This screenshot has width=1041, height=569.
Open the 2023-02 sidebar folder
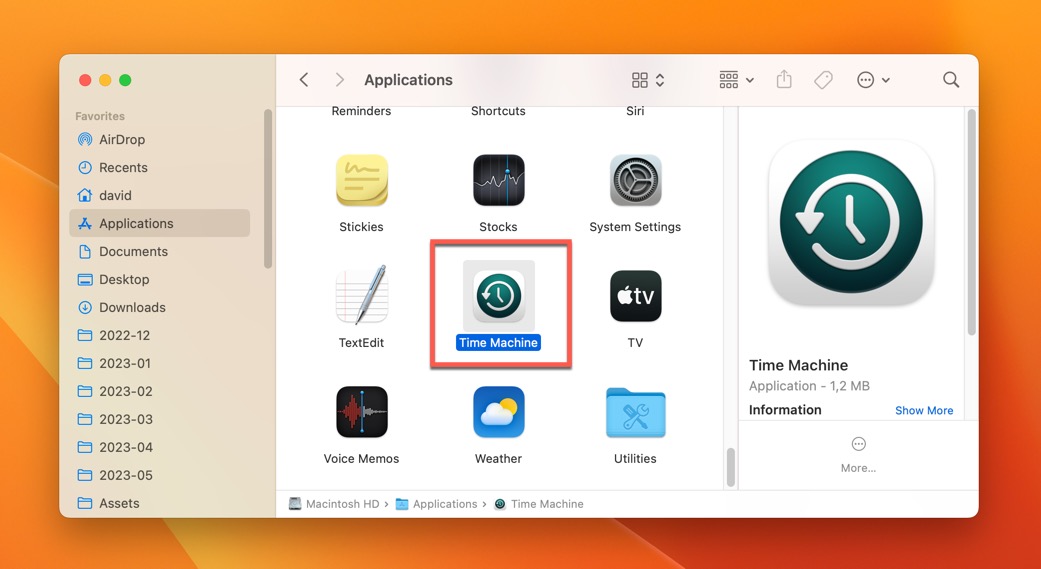[x=159, y=391]
